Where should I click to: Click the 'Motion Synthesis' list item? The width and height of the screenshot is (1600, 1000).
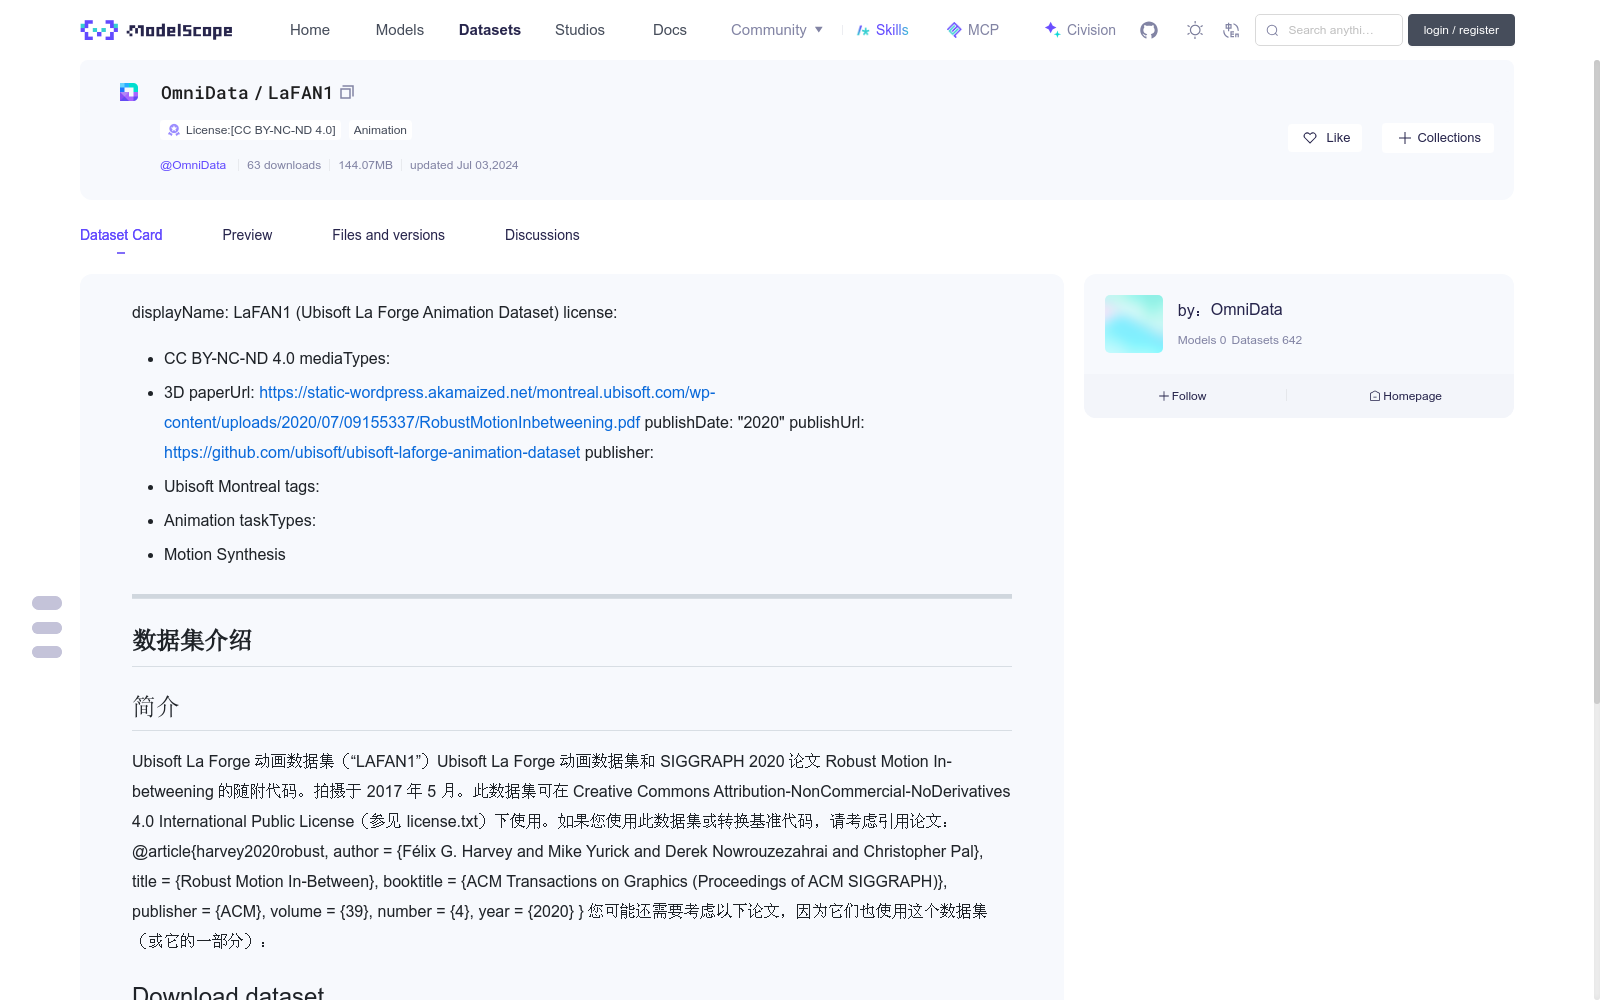(225, 554)
